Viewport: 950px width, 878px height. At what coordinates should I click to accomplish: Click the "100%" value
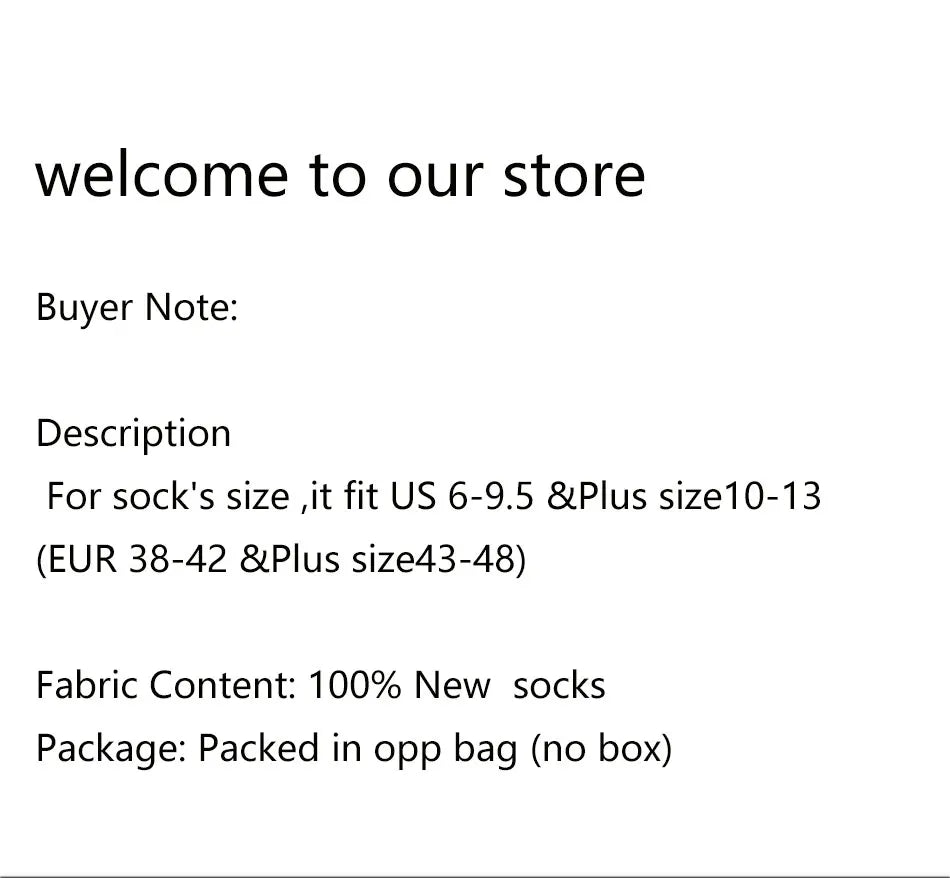[x=355, y=686]
